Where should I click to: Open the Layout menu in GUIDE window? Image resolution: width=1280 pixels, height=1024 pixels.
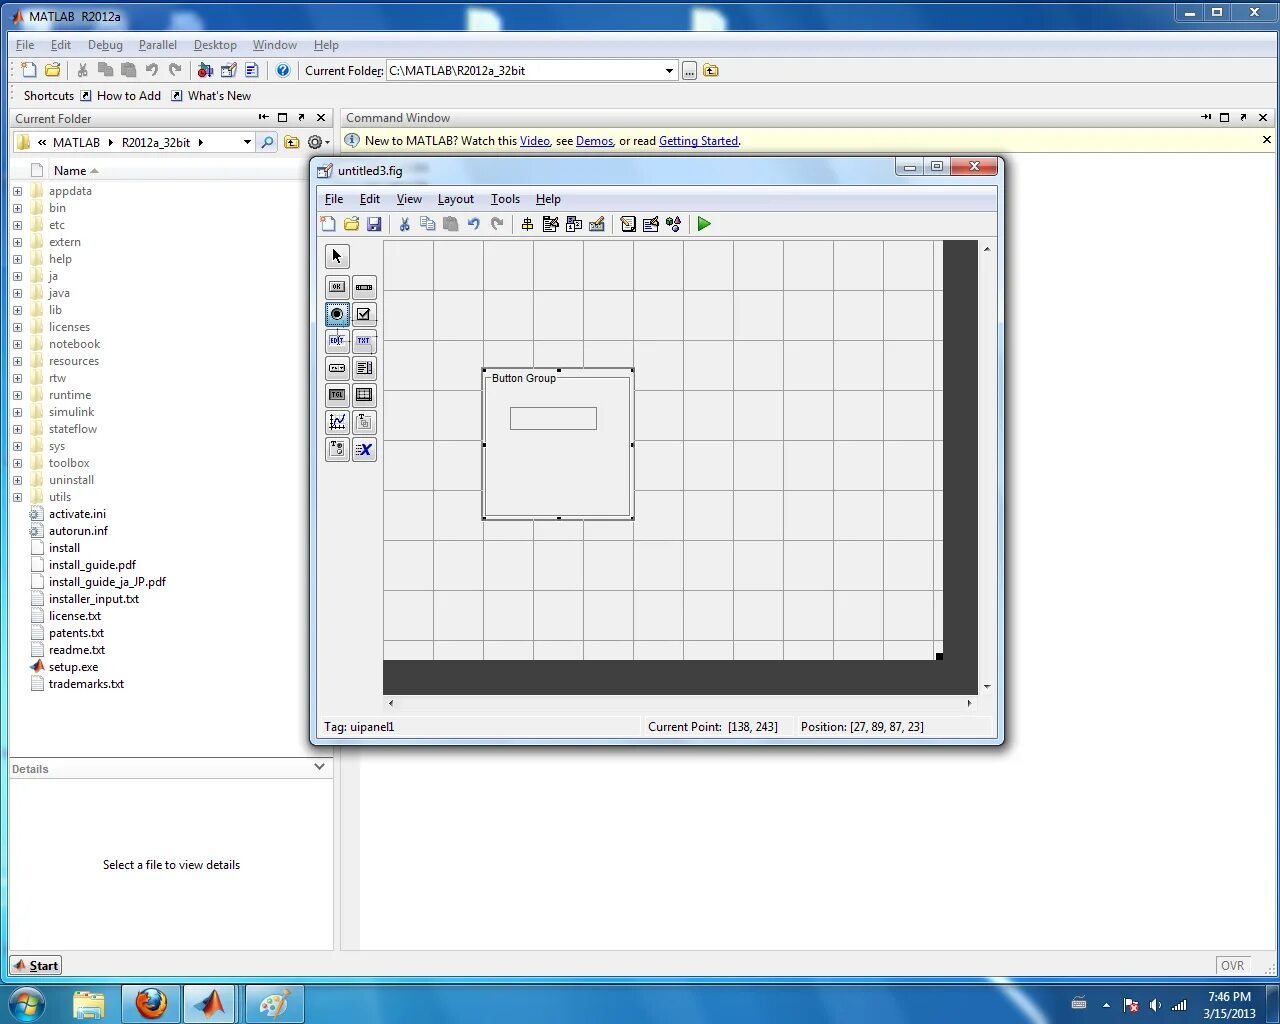coord(456,199)
